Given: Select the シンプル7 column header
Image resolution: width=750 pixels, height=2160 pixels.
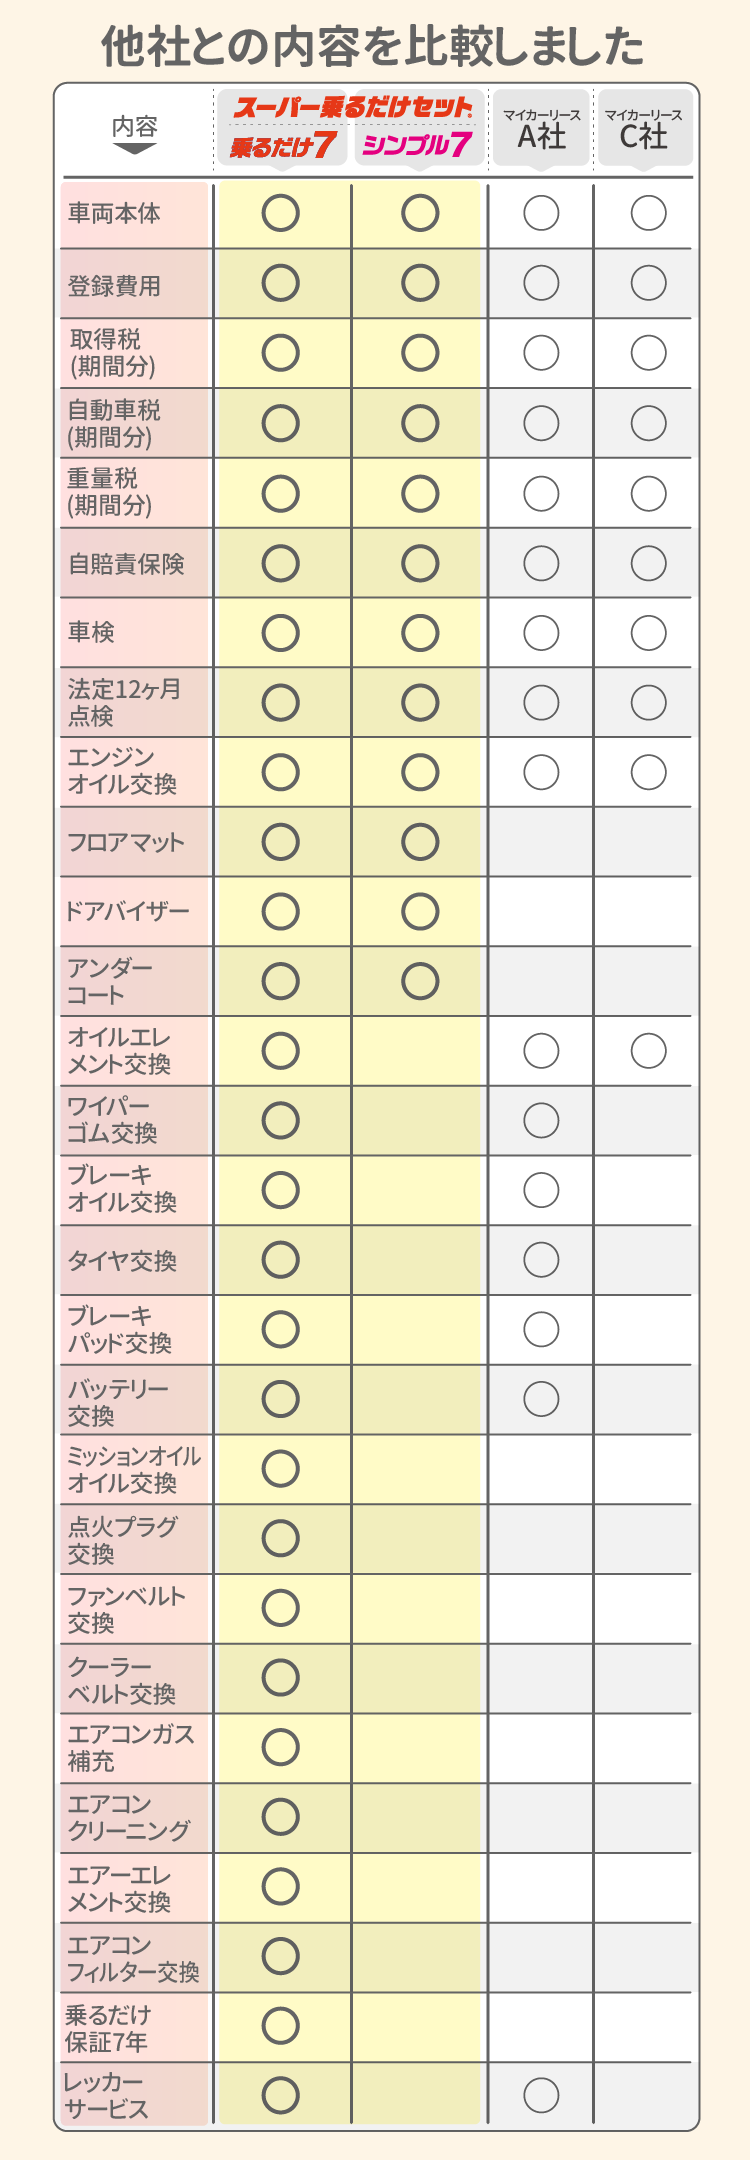Looking at the screenshot, I should pyautogui.click(x=418, y=146).
